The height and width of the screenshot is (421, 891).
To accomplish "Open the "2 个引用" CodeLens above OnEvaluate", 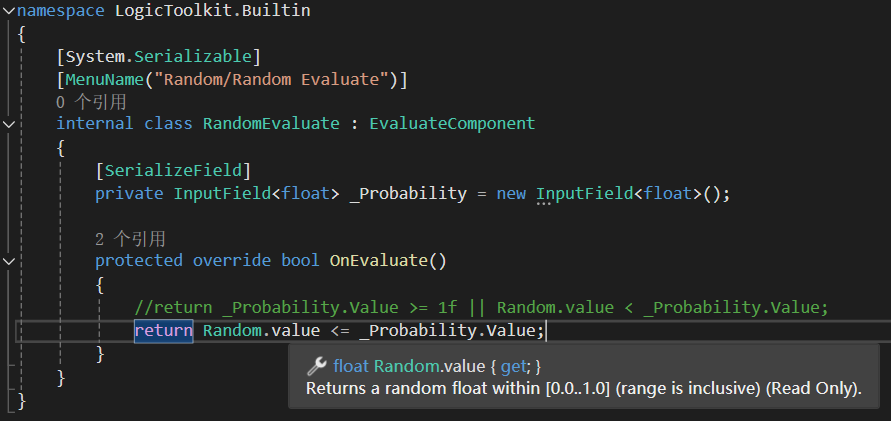I will [130, 239].
